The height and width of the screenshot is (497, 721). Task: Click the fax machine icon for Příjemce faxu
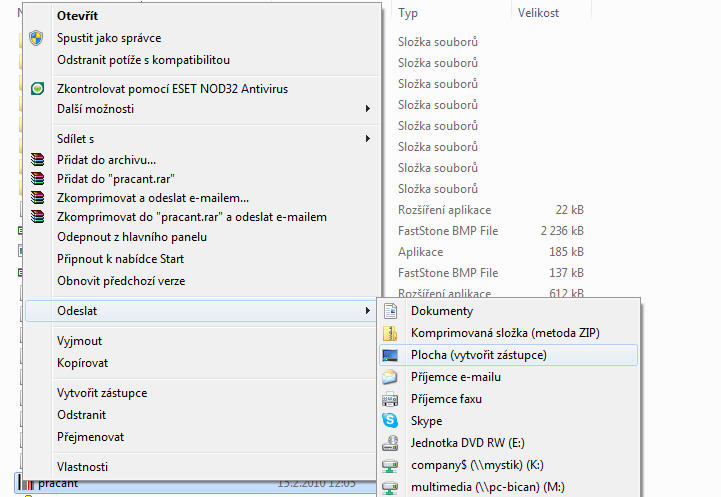[x=390, y=399]
